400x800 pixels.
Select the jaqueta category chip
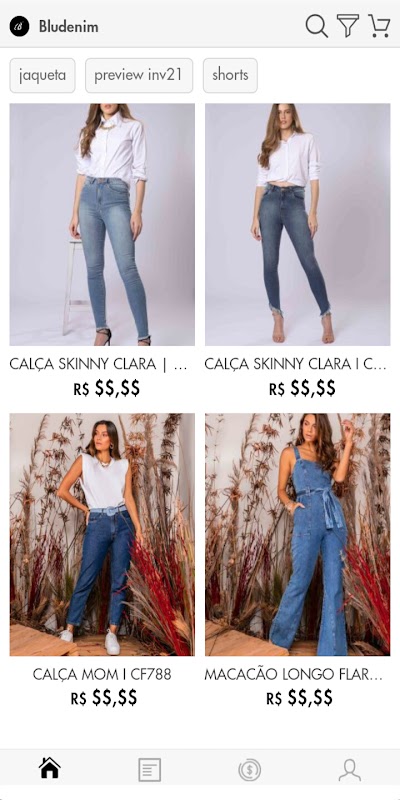click(x=42, y=76)
